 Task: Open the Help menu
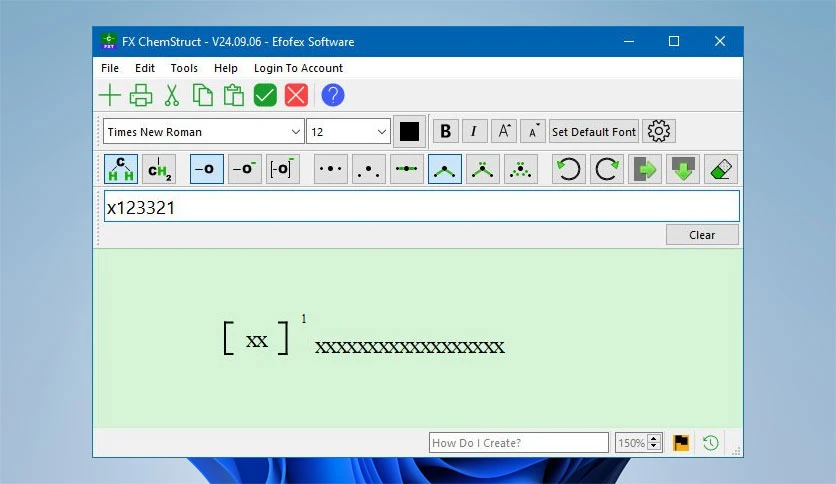tap(226, 68)
